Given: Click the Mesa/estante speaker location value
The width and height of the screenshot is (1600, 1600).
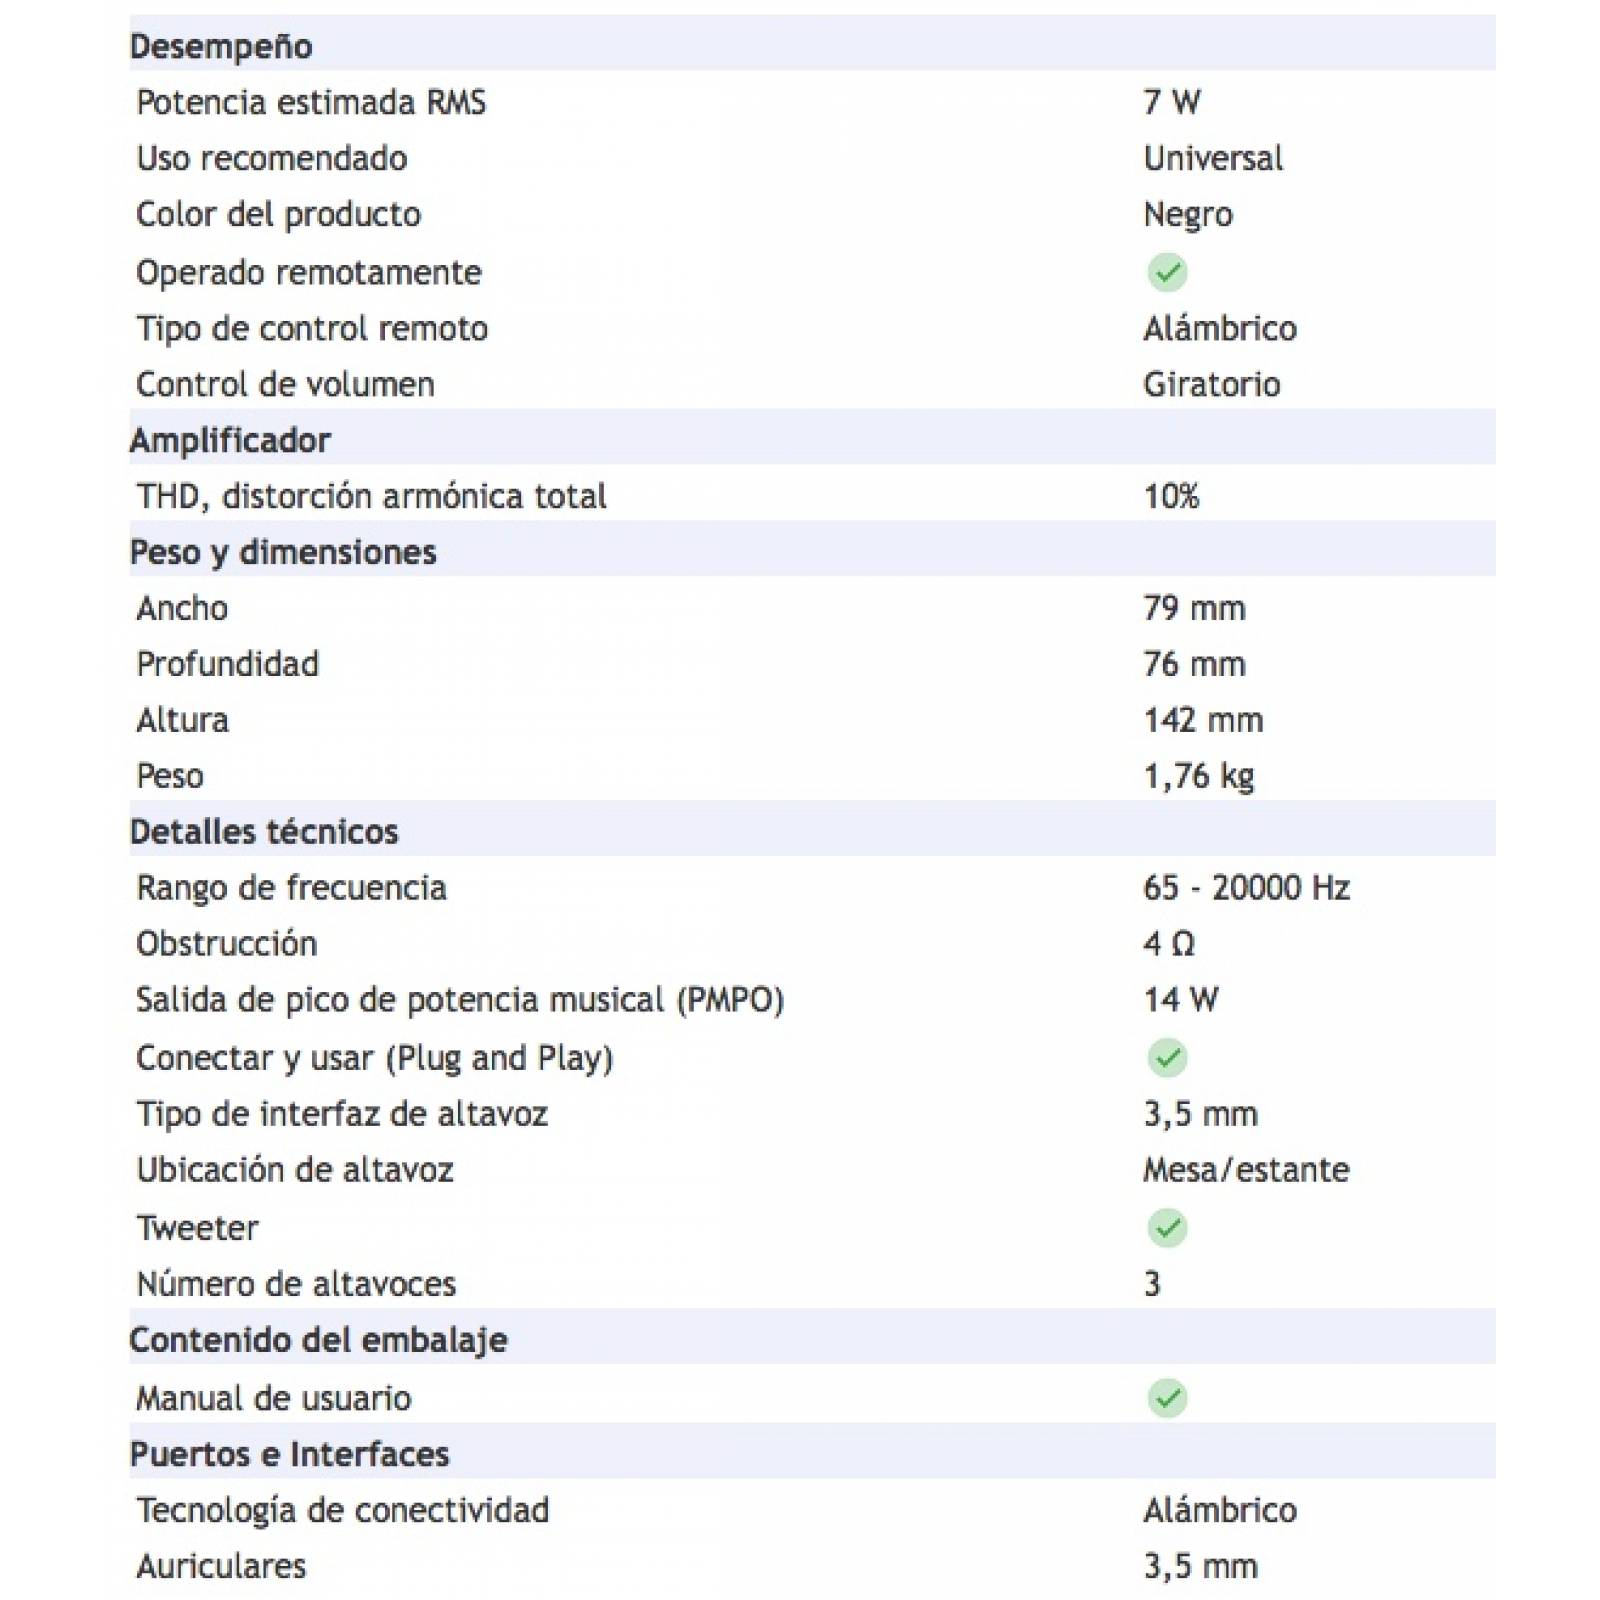Looking at the screenshot, I should point(1246,1170).
